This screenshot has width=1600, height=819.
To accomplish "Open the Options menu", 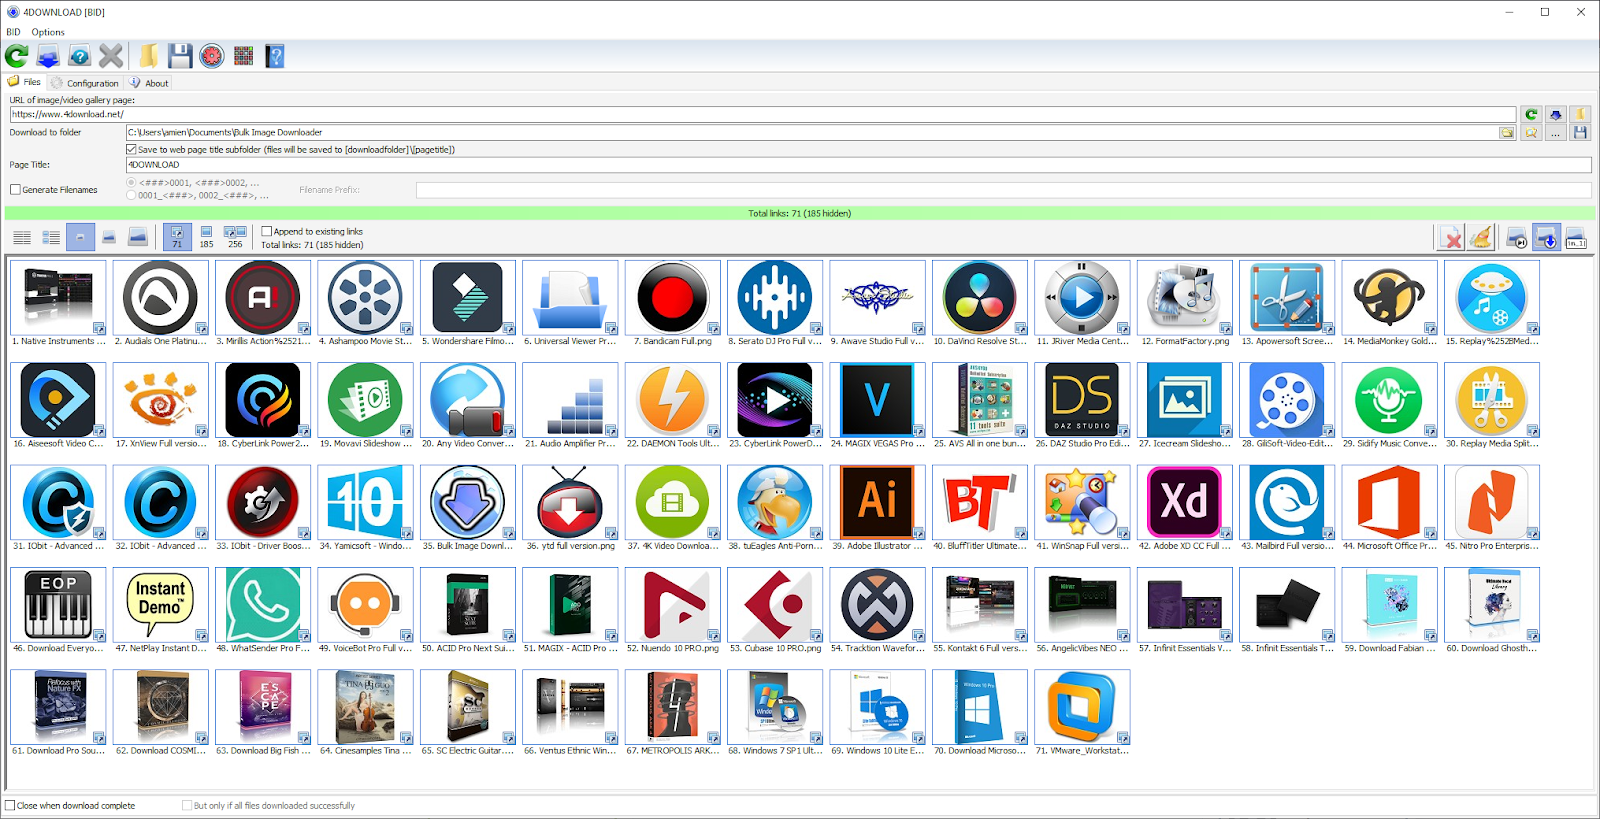I will [x=48, y=32].
